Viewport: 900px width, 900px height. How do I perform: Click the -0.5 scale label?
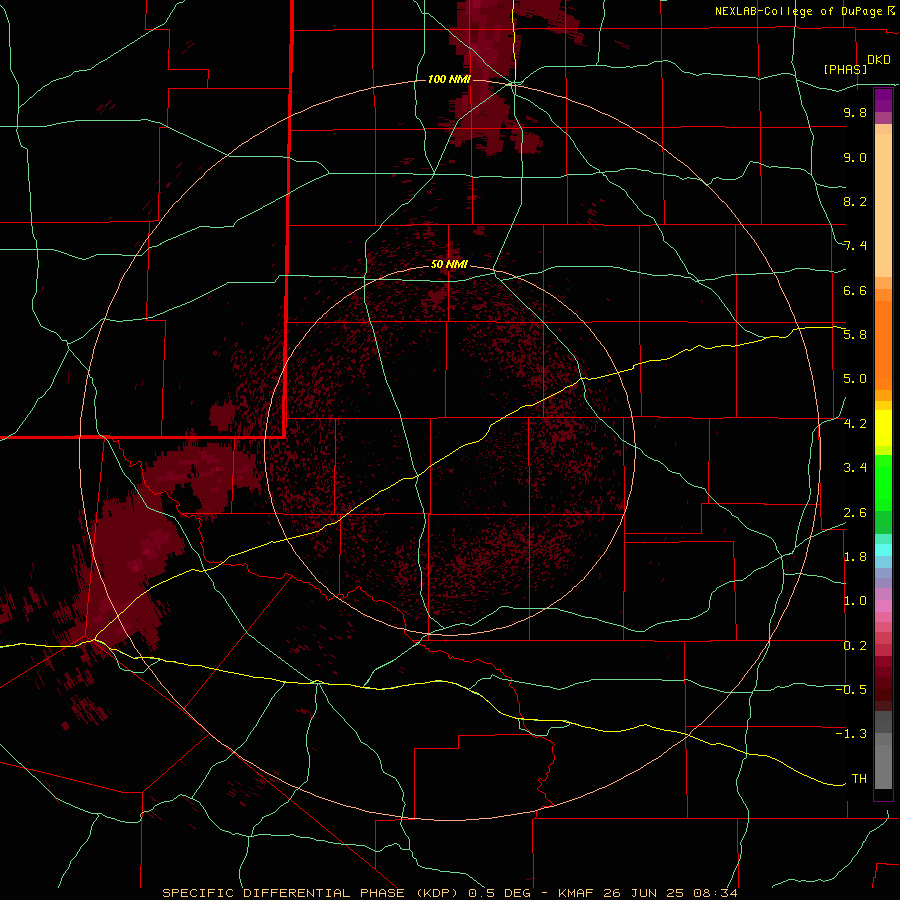[x=851, y=690]
